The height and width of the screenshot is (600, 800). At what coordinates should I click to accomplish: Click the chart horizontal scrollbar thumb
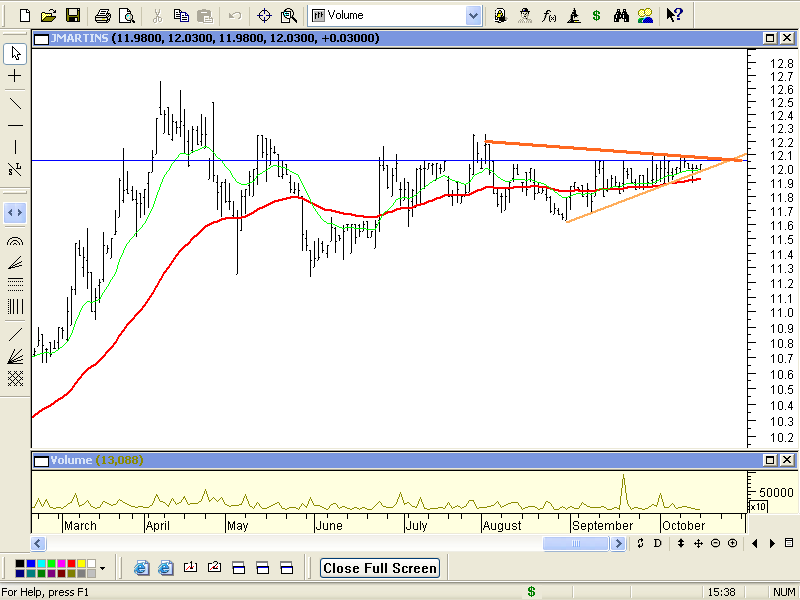pos(576,543)
